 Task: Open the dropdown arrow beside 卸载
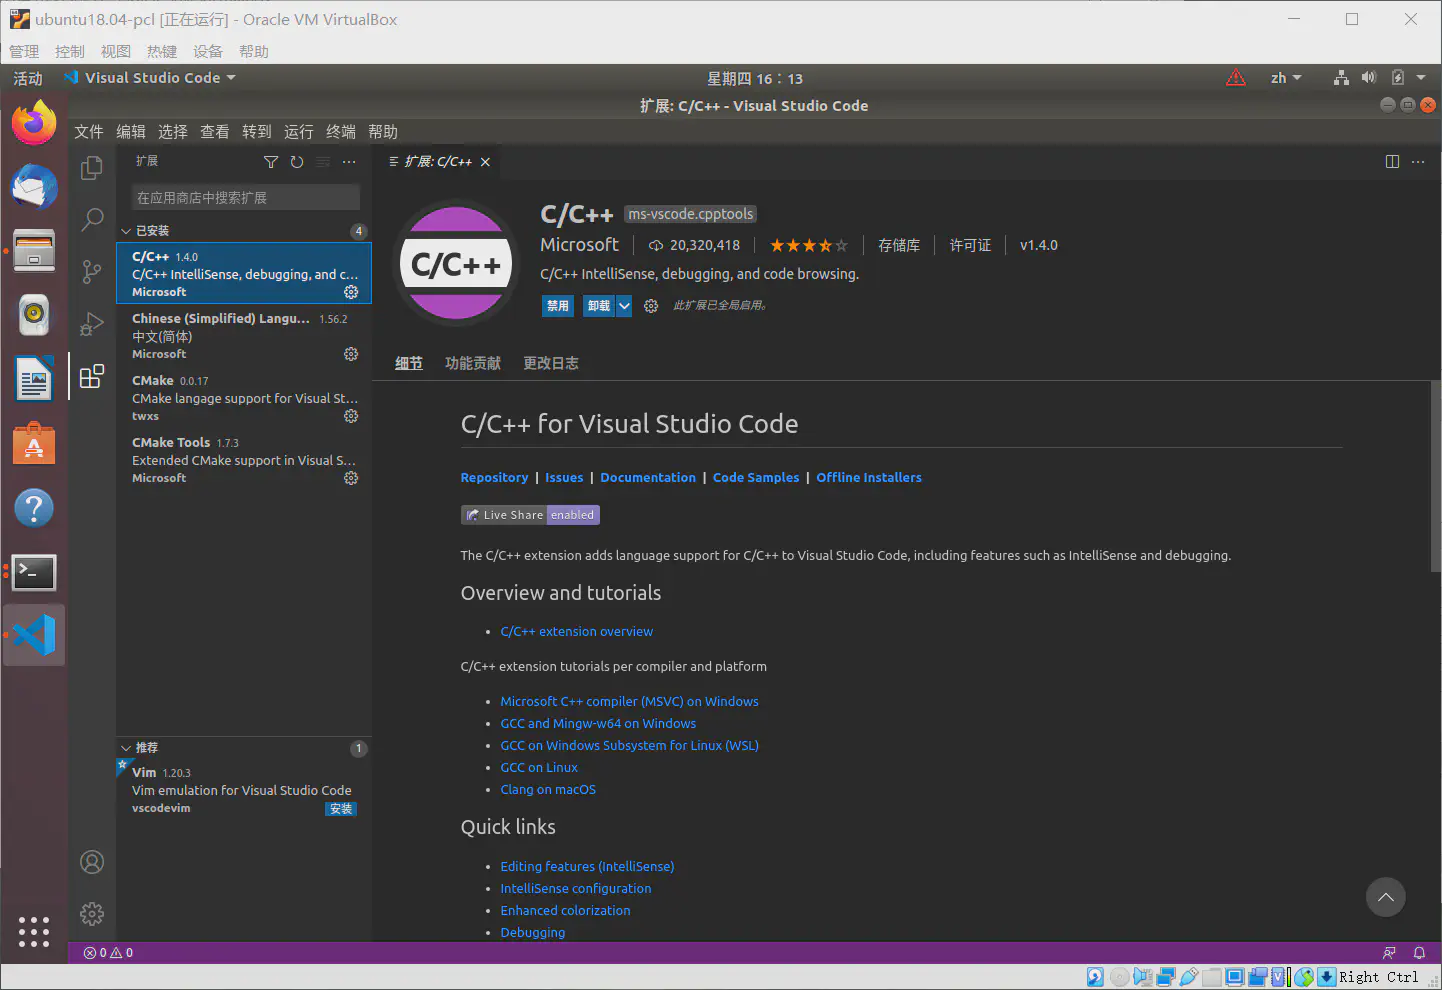(x=624, y=306)
